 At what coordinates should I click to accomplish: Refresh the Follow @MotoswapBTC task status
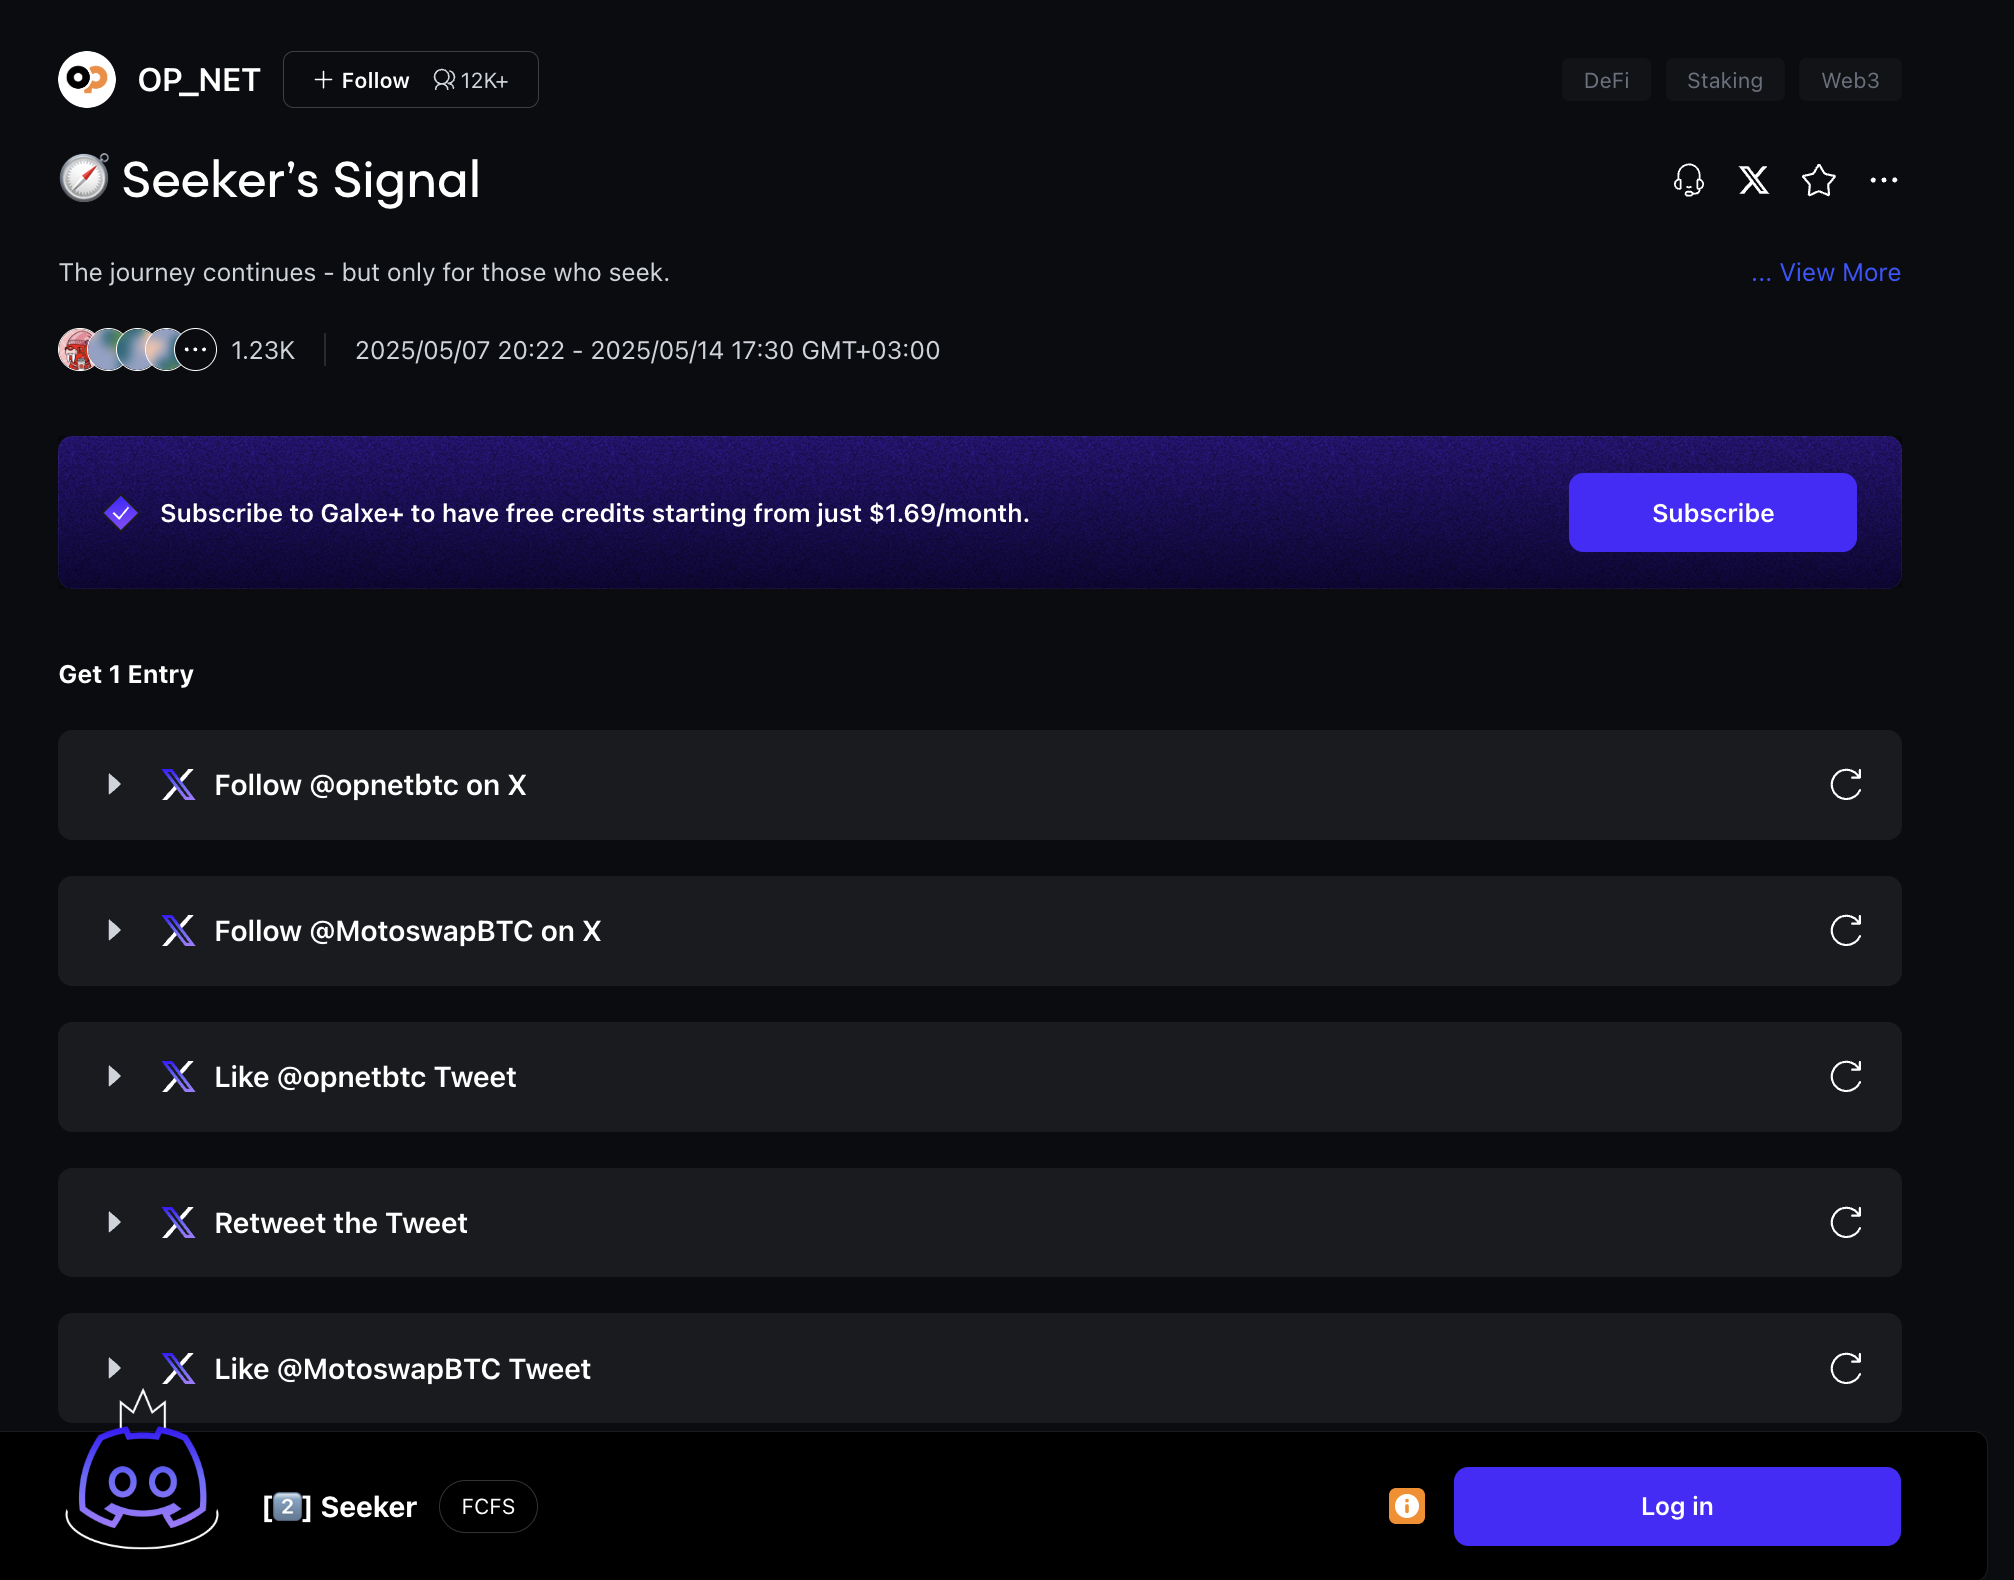(x=1845, y=931)
